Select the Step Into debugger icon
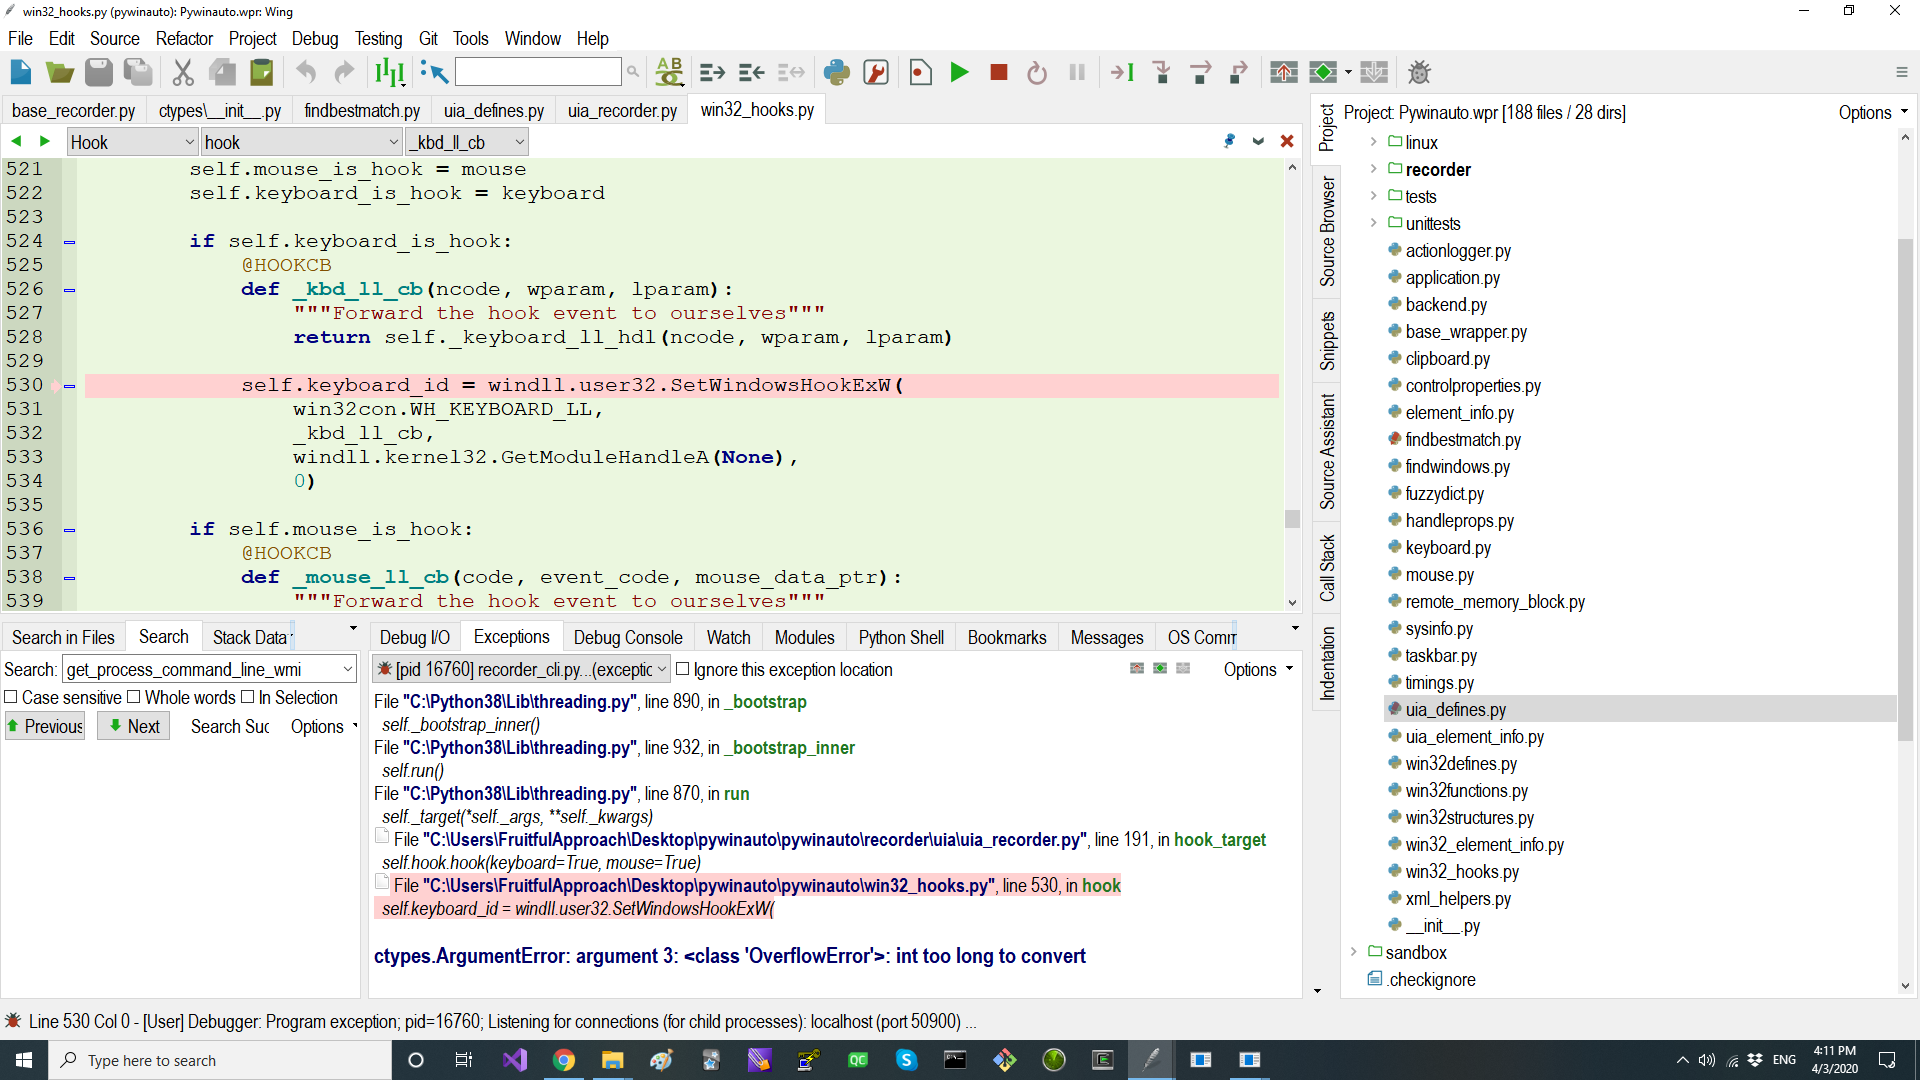This screenshot has width=1920, height=1080. [x=1162, y=72]
